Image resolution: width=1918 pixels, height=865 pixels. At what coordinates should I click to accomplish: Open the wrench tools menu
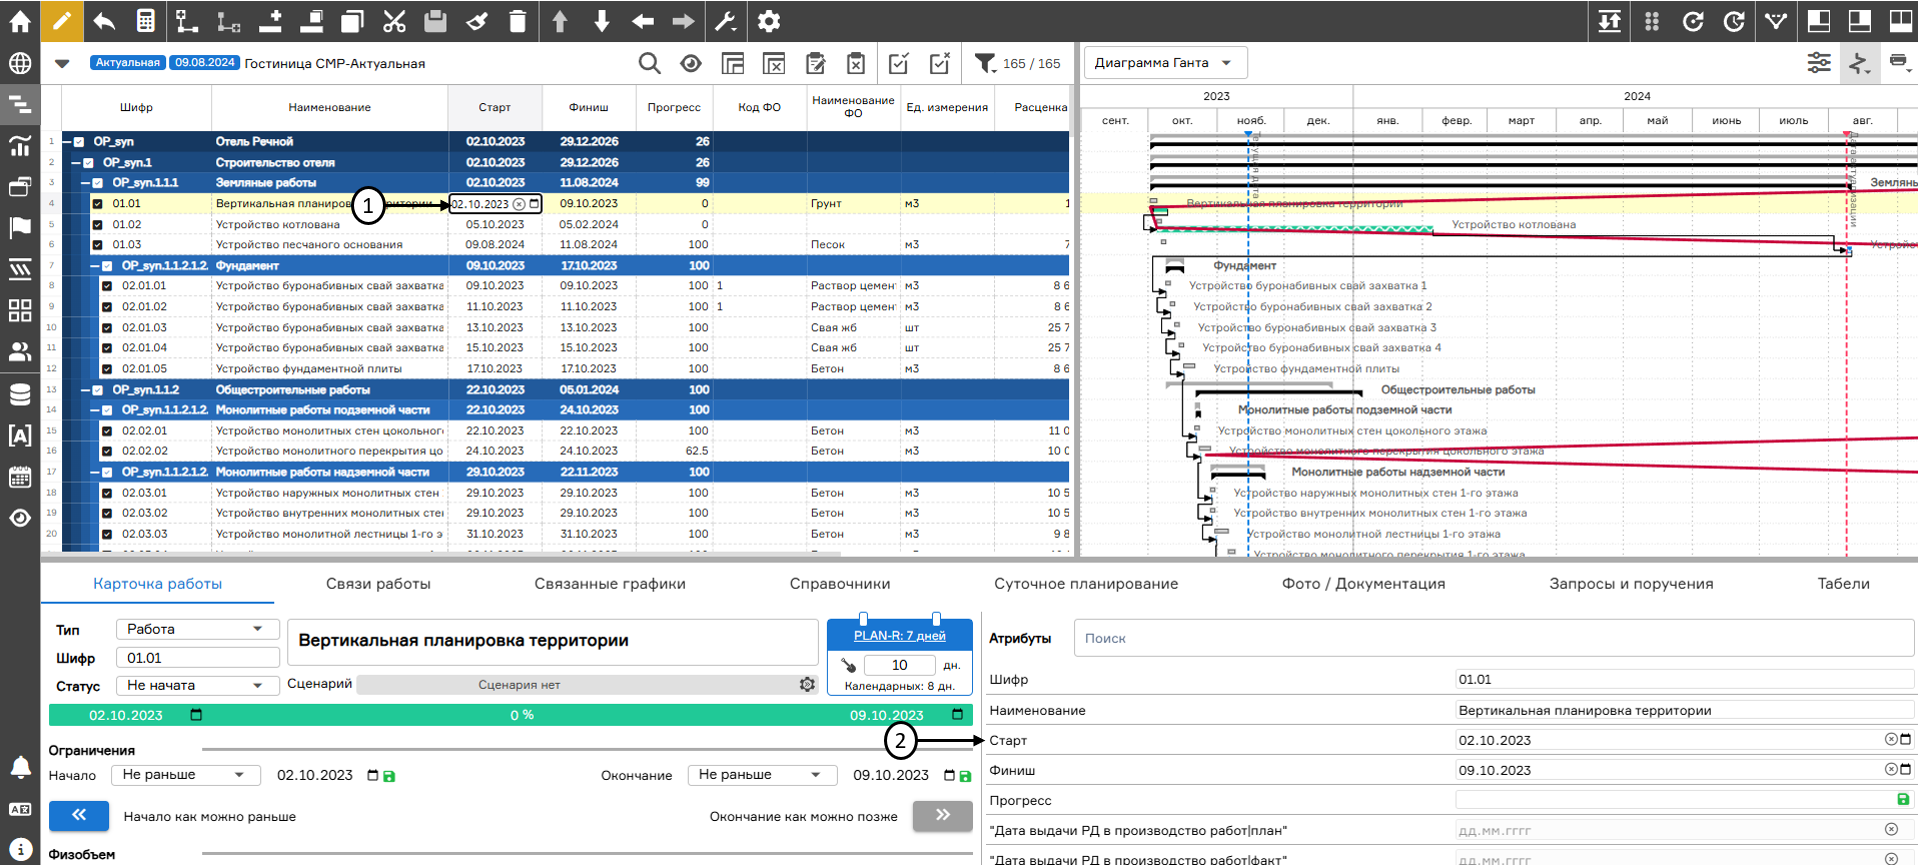[x=726, y=21]
